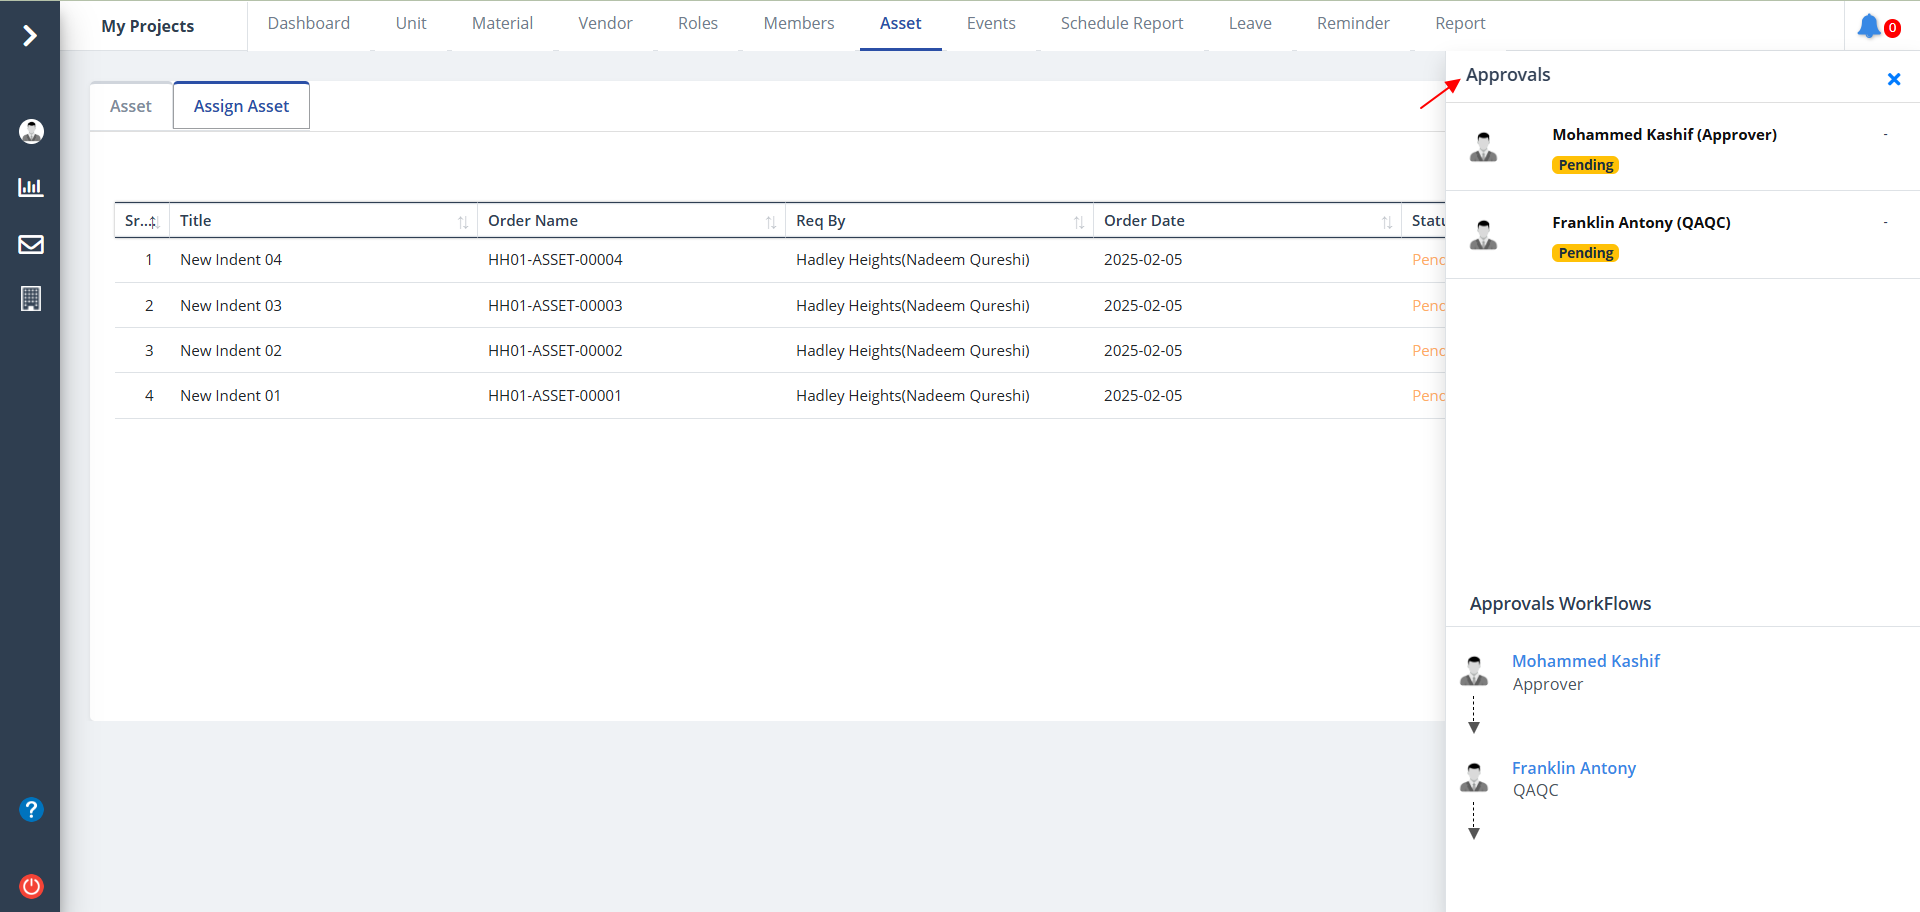This screenshot has height=912, width=1920.
Task: Open the building sidebar icon
Action: [31, 299]
